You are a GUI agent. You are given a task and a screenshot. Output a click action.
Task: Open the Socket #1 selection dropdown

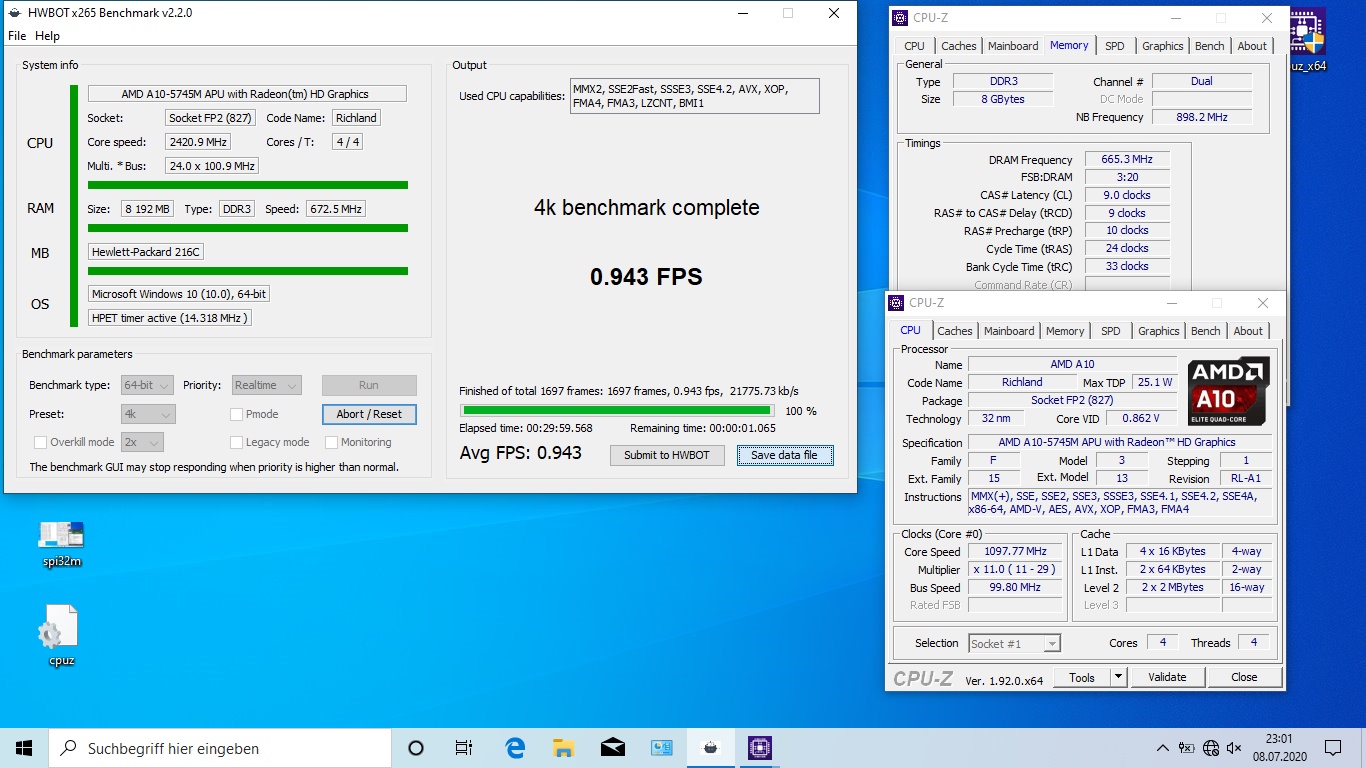tap(1014, 643)
